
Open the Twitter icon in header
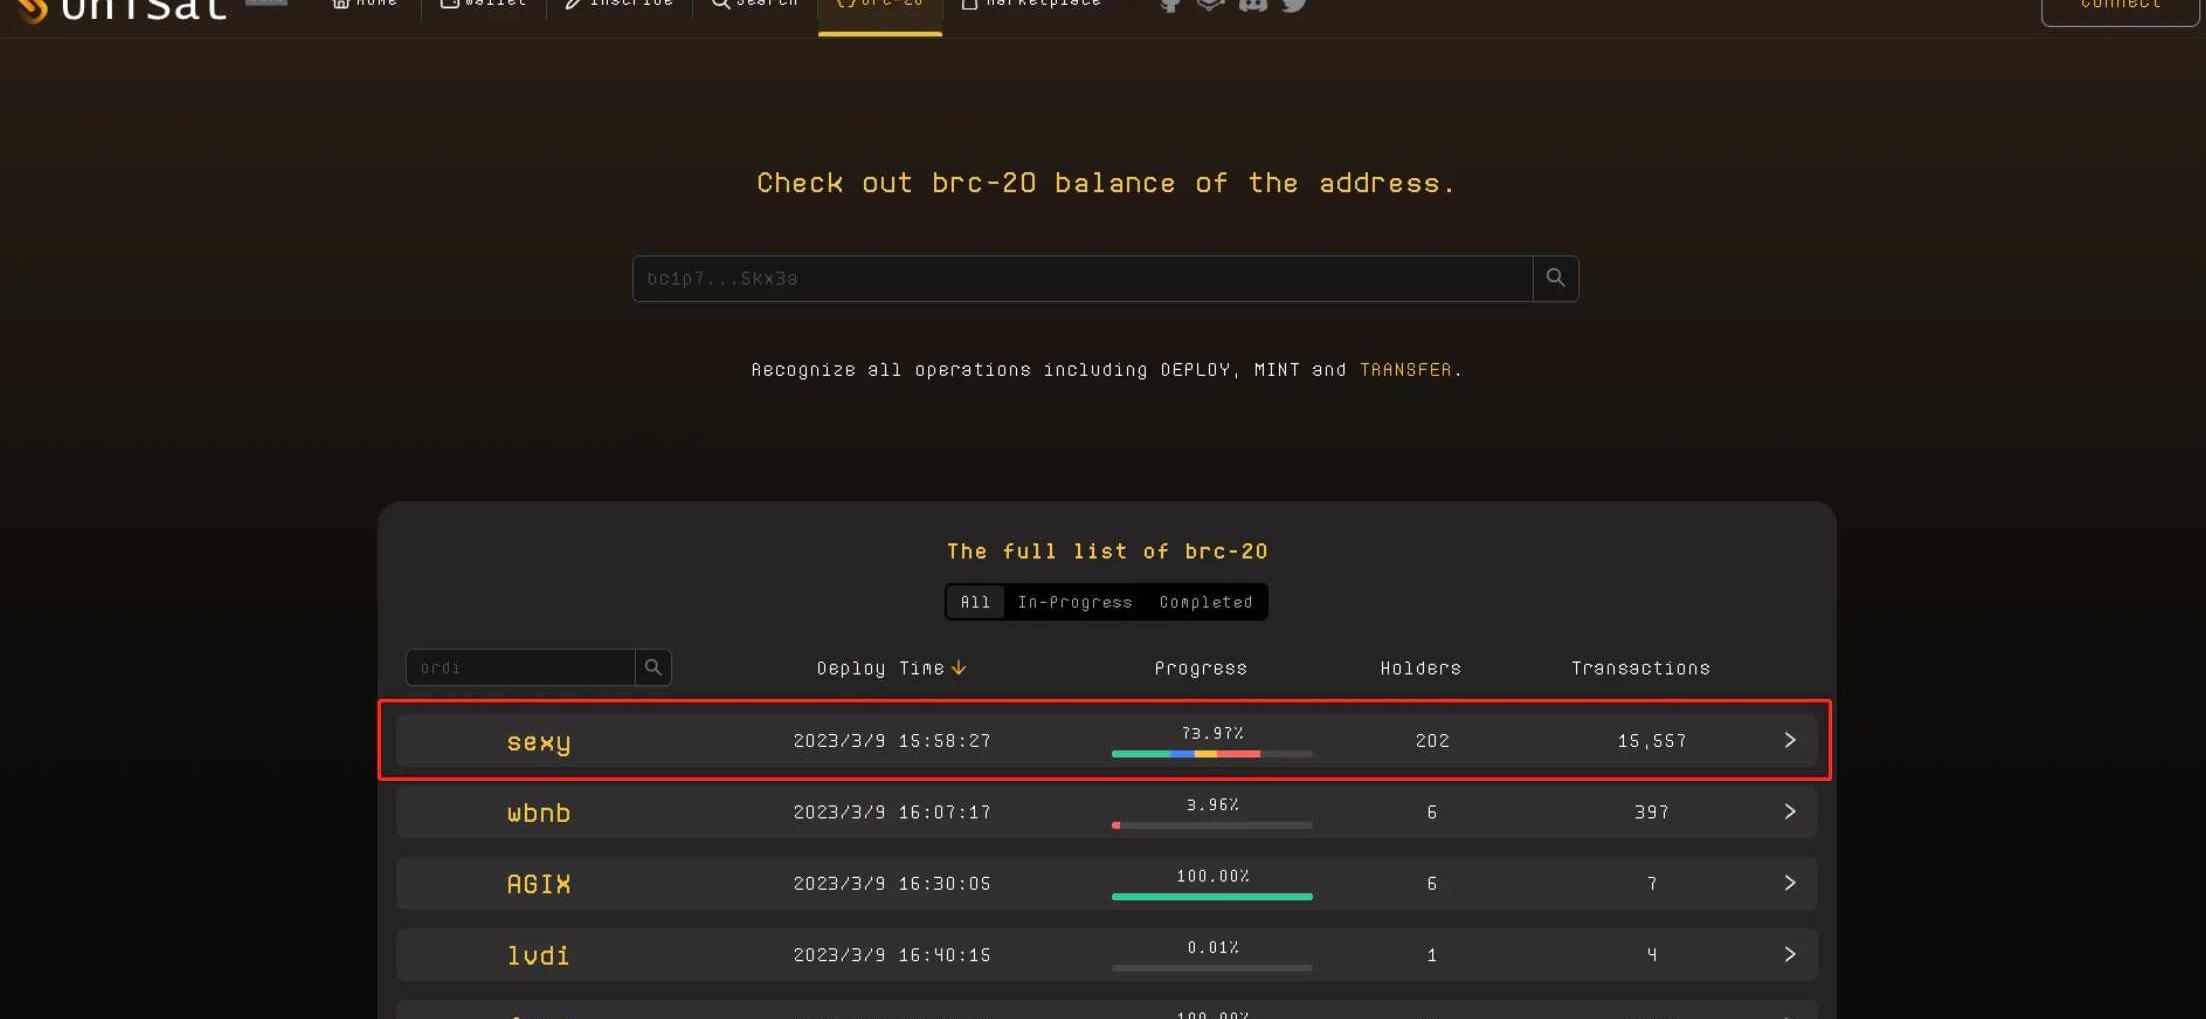(x=1294, y=5)
